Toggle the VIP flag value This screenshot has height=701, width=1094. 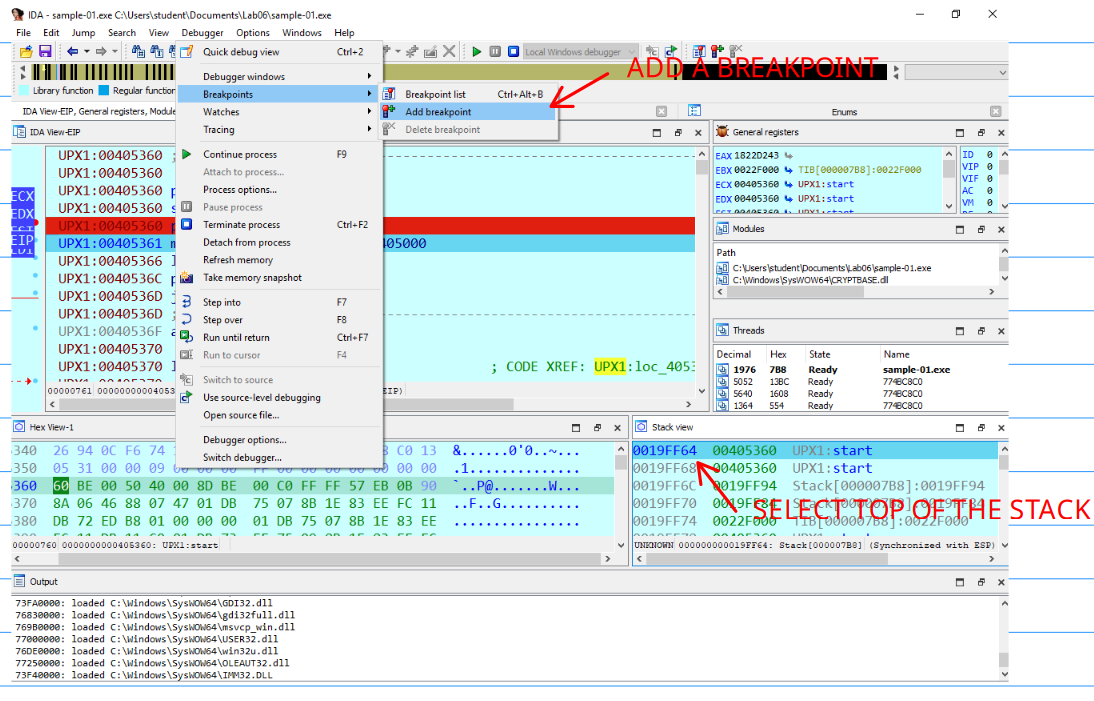[x=989, y=167]
